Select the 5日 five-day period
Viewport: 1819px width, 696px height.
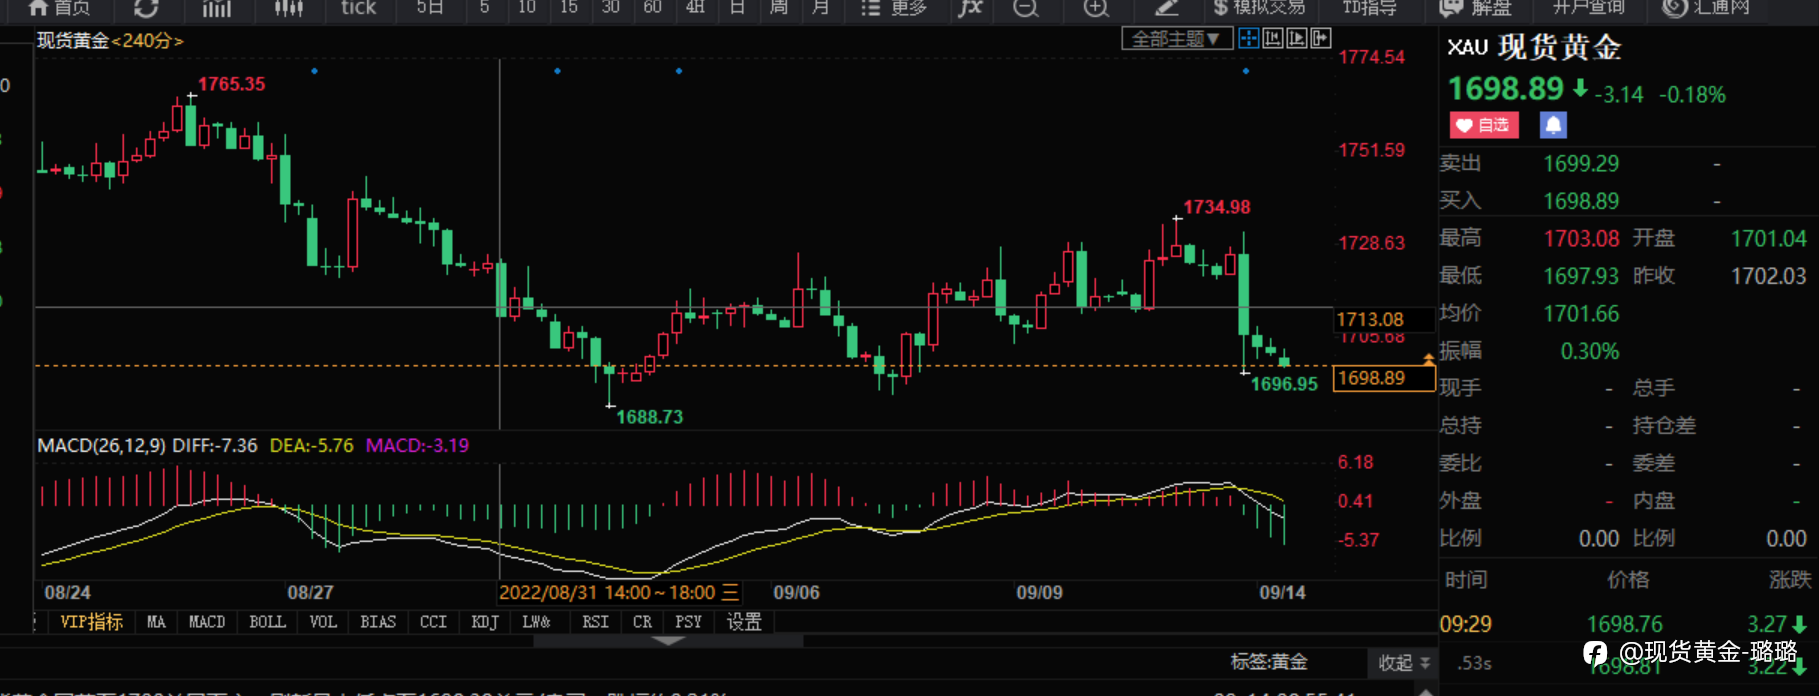(x=430, y=8)
